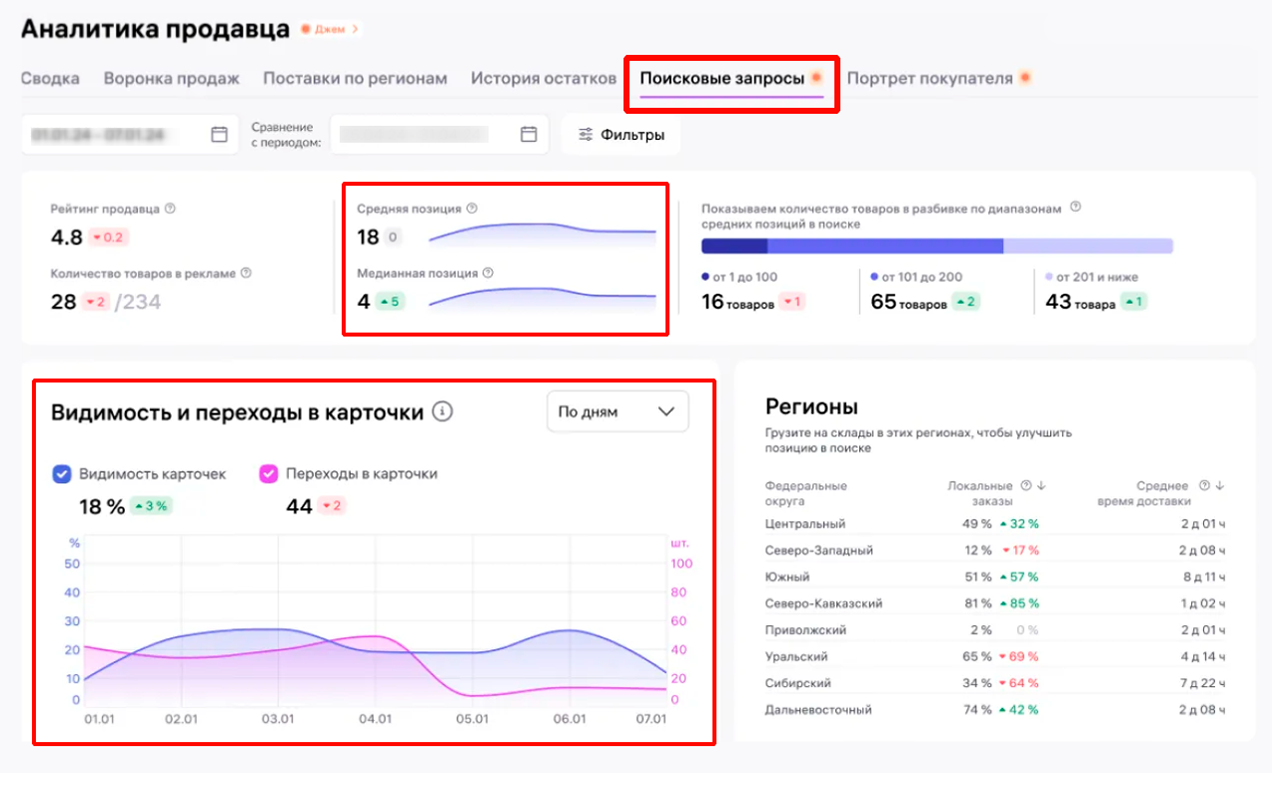Toggle sorting on Среднее время доставки column
1272x786 pixels.
(1218, 486)
